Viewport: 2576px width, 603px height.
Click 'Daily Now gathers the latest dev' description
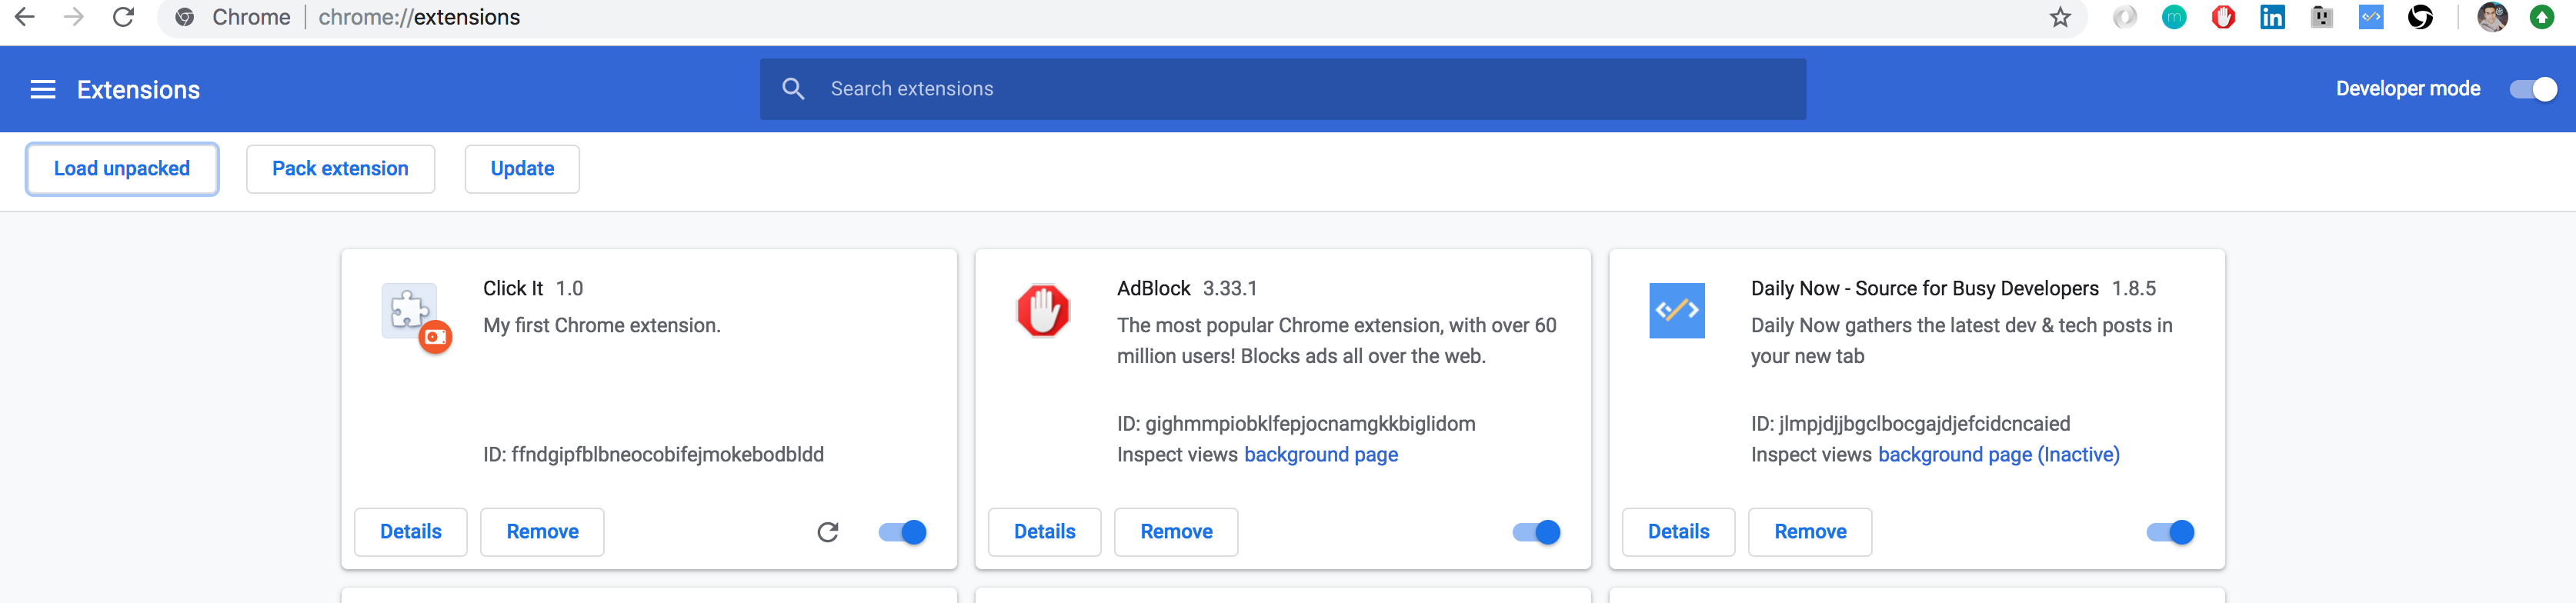point(1962,341)
